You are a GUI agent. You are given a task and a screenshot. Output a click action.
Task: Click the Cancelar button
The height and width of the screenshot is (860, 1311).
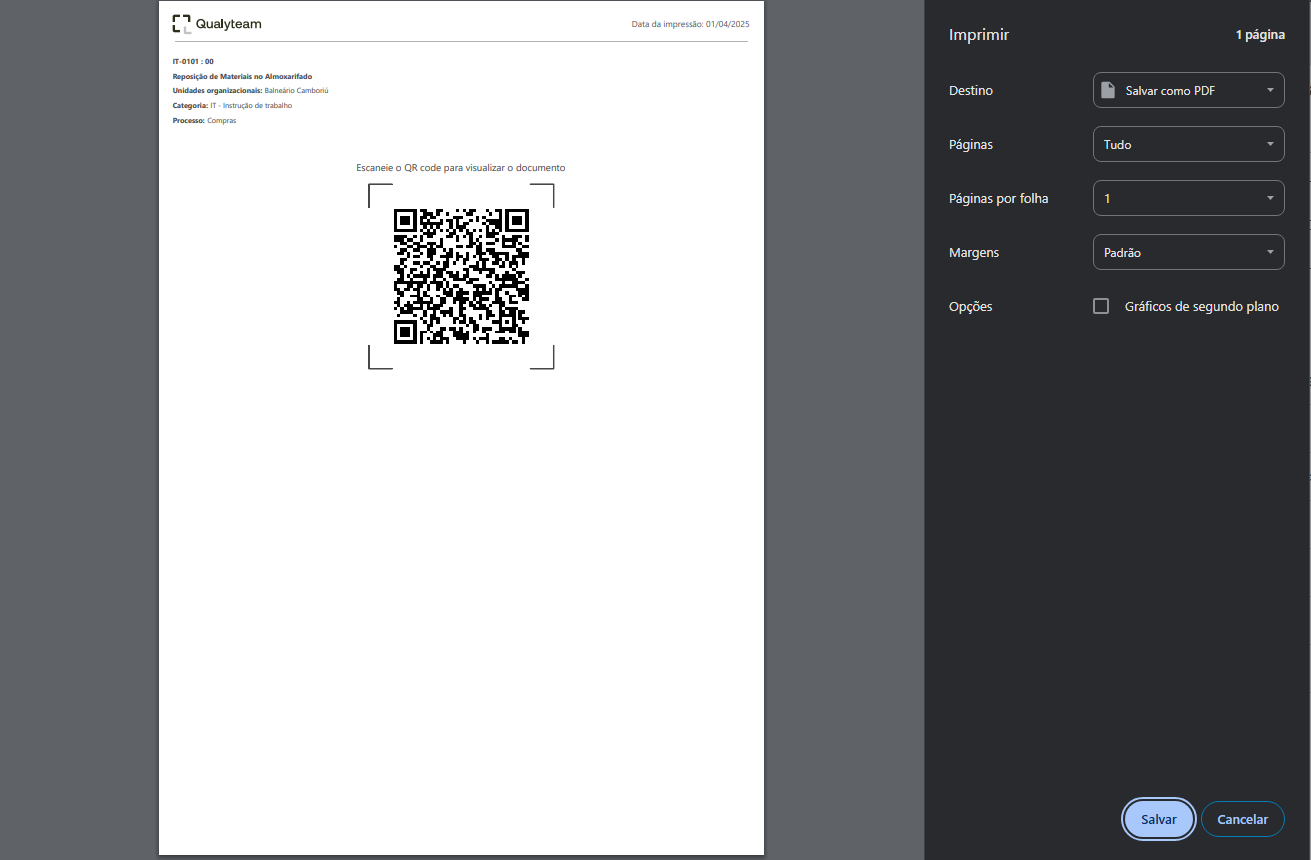point(1242,819)
